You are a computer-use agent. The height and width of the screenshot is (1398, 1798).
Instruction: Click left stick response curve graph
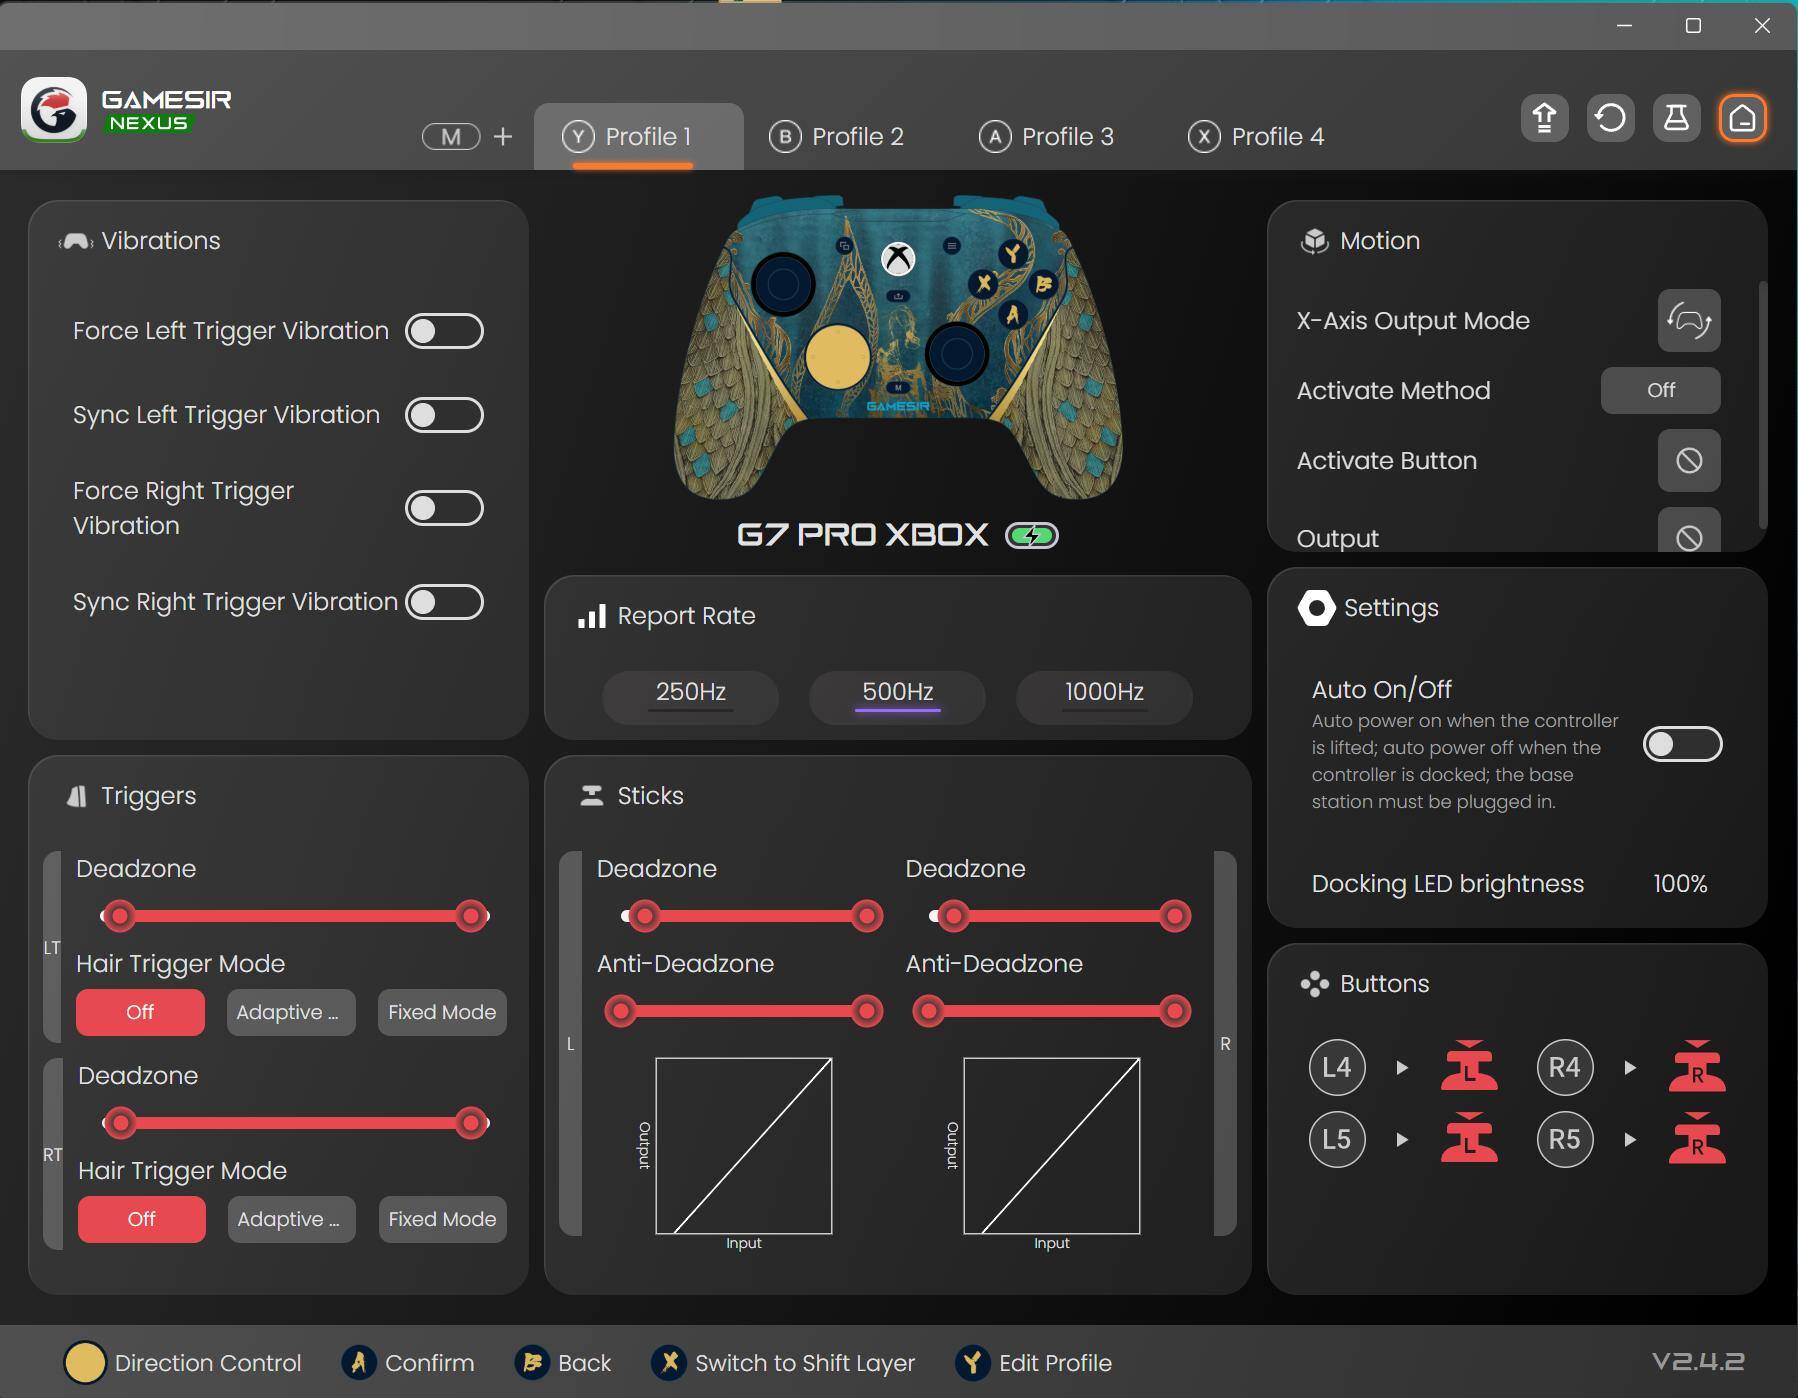click(x=743, y=1146)
